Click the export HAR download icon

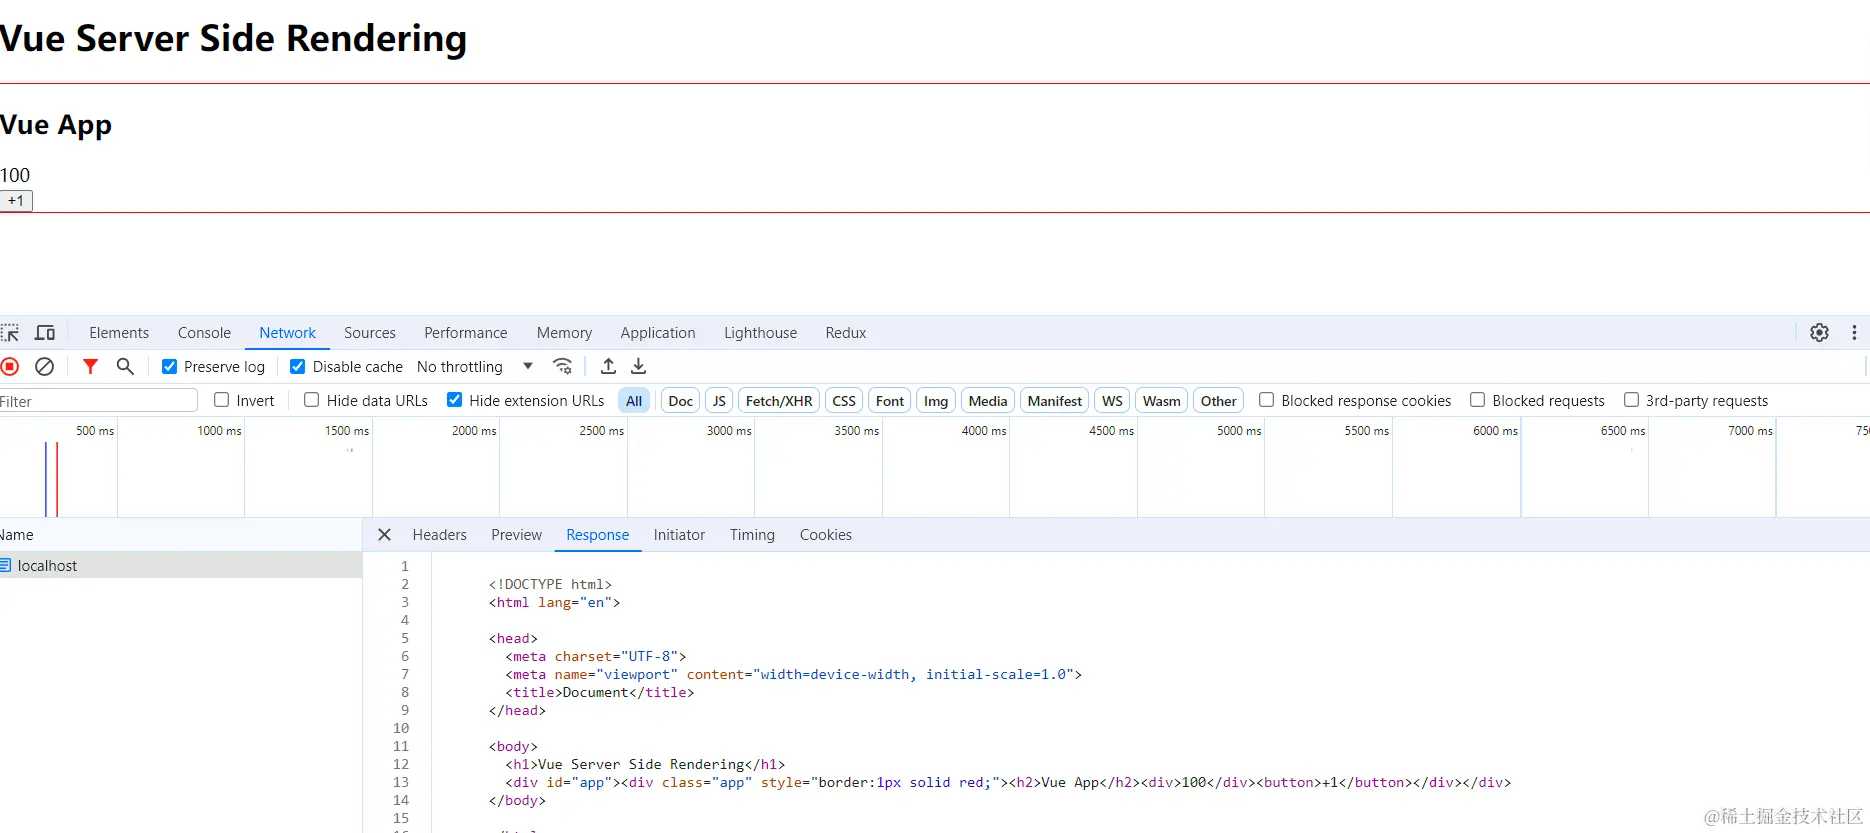click(x=639, y=367)
